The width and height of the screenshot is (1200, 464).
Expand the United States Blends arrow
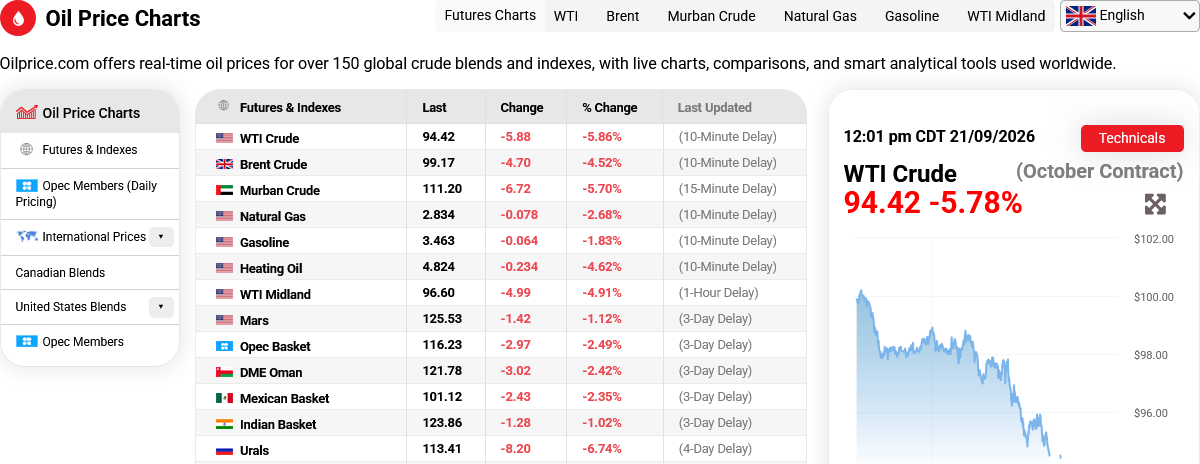162,307
